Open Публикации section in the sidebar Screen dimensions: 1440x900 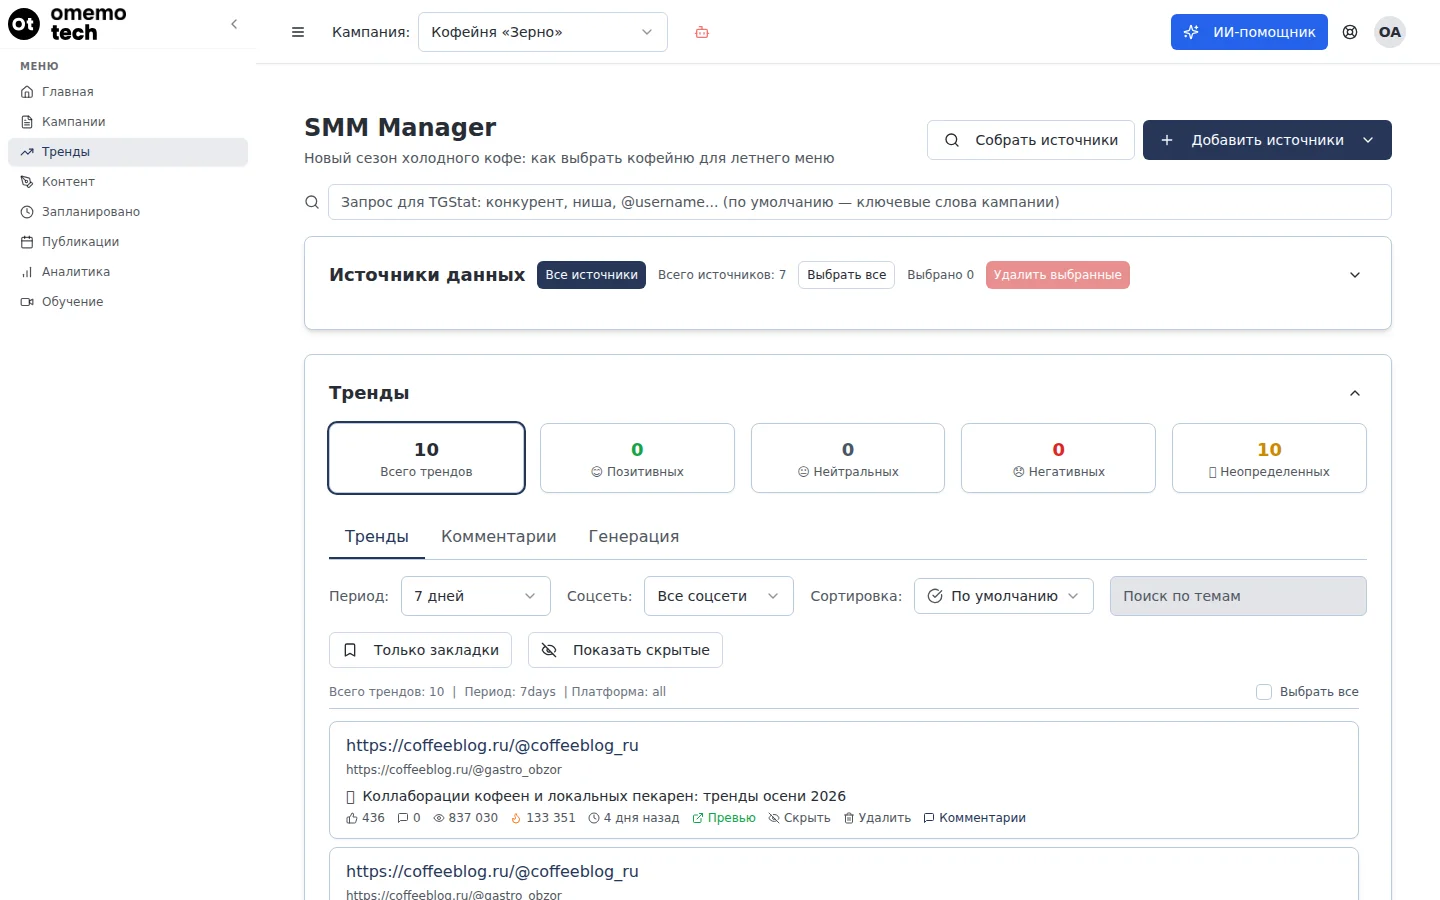pos(128,242)
